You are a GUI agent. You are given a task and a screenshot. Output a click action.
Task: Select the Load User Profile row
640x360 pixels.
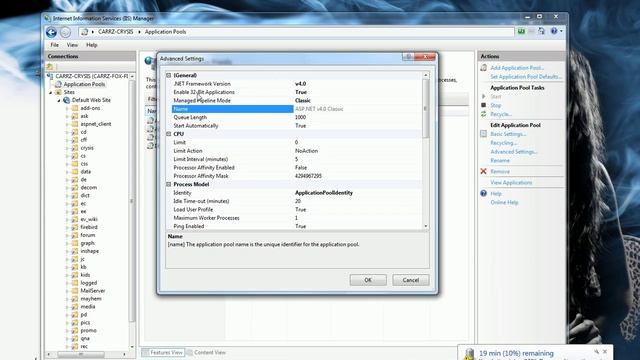(x=297, y=209)
